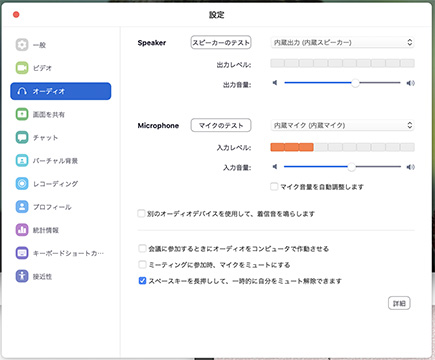435x360 pixels.
Task: Check ミーティングに参加時、マイクをミュートにする option
Action: [x=142, y=265]
